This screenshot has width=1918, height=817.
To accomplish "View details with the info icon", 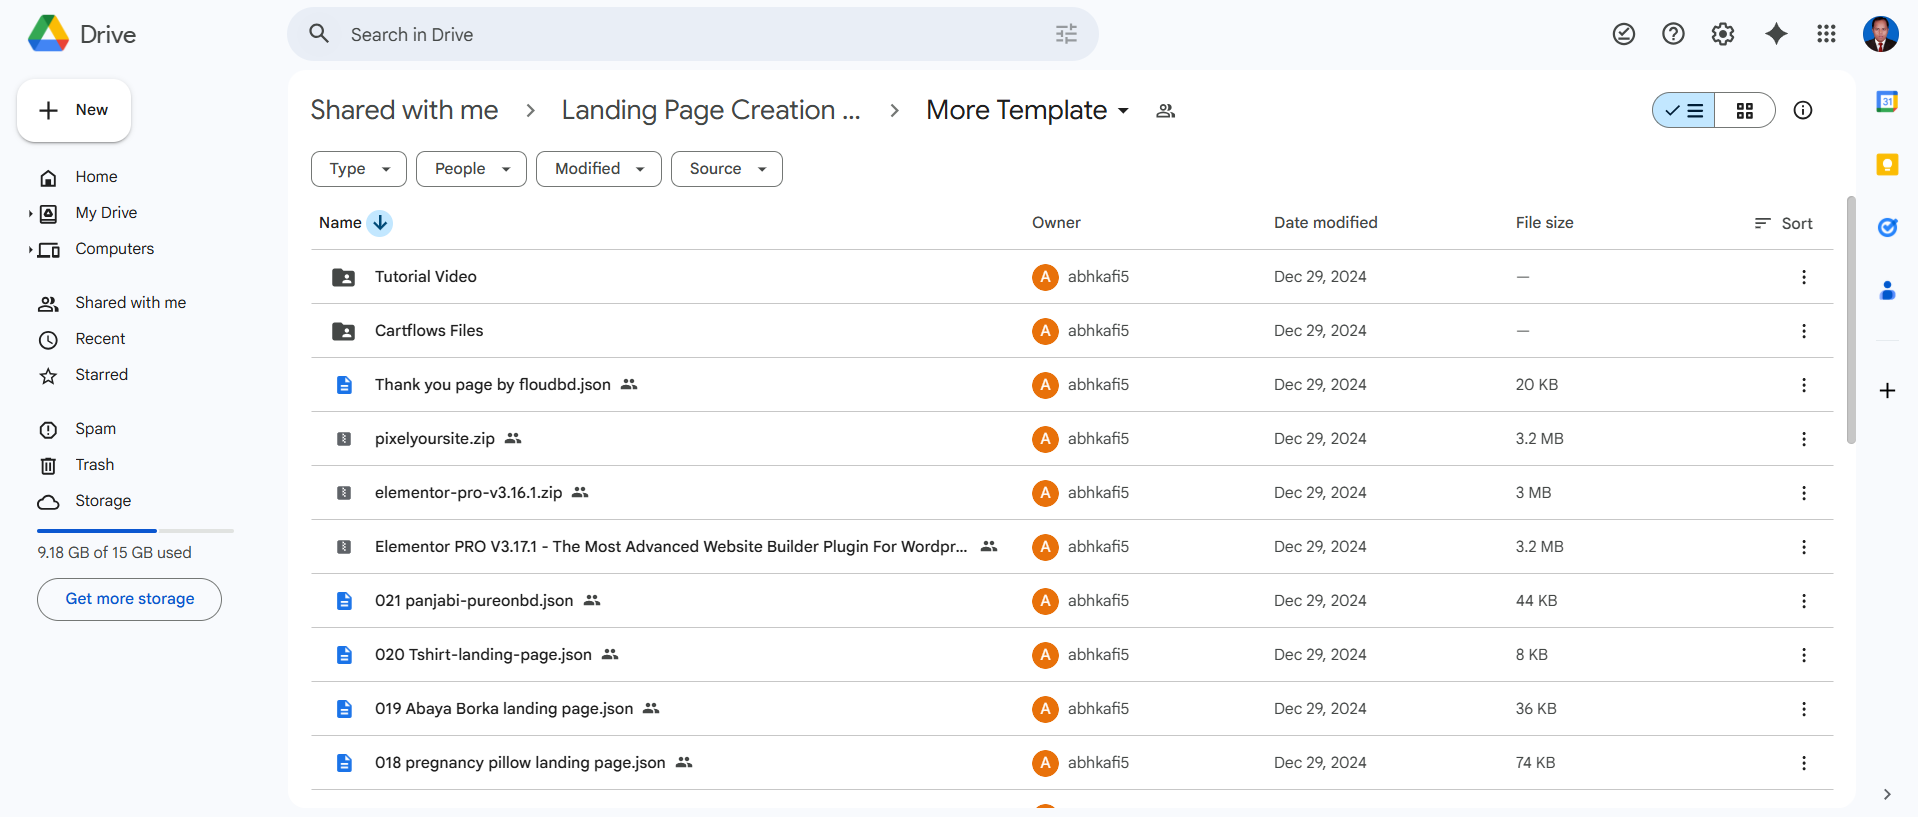I will (1802, 110).
